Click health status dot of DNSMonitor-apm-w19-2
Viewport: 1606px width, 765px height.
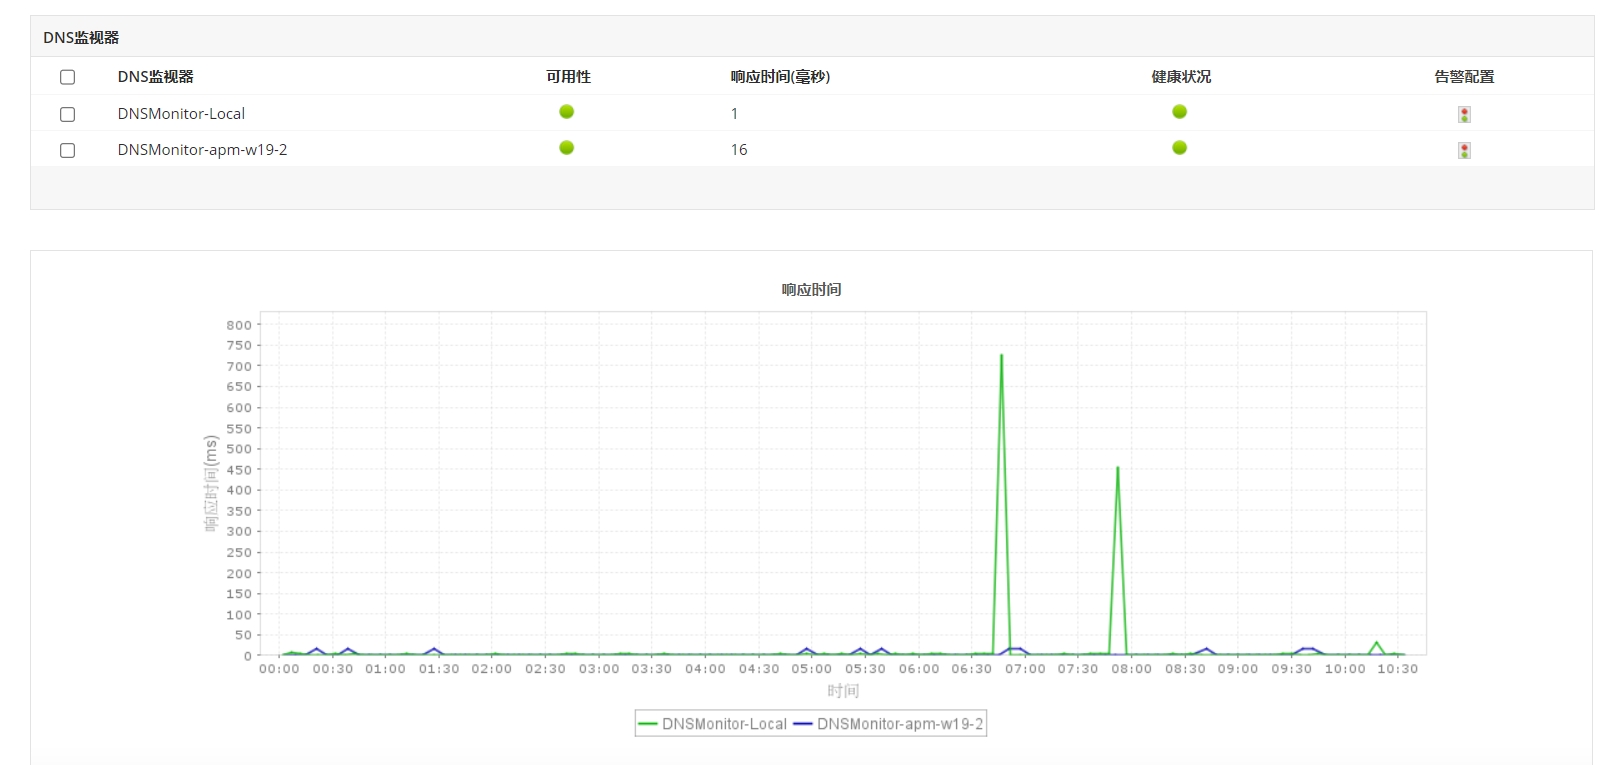1180,148
